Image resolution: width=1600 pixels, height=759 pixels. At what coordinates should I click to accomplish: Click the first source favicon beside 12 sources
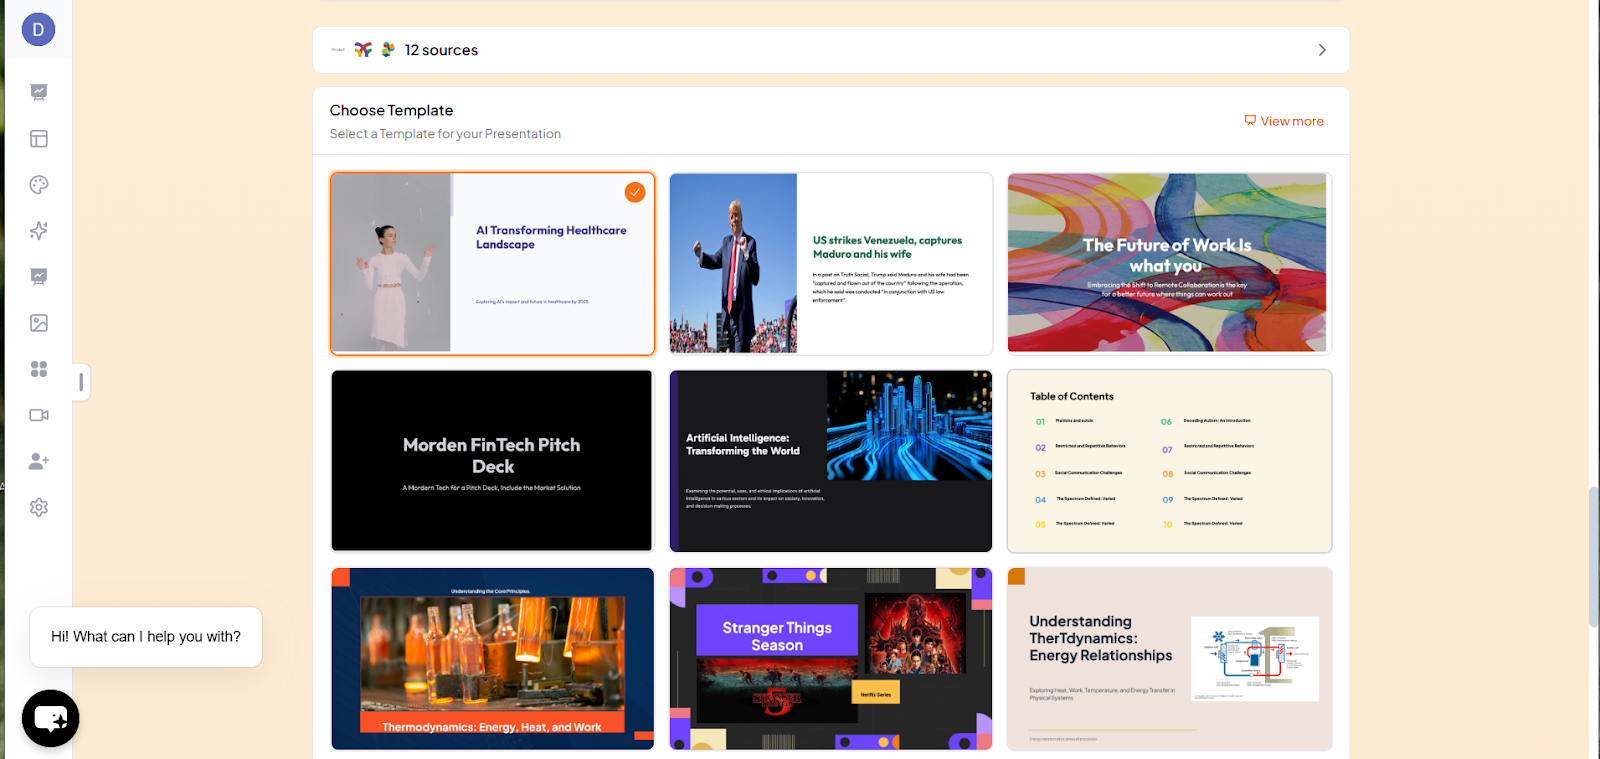pos(338,49)
